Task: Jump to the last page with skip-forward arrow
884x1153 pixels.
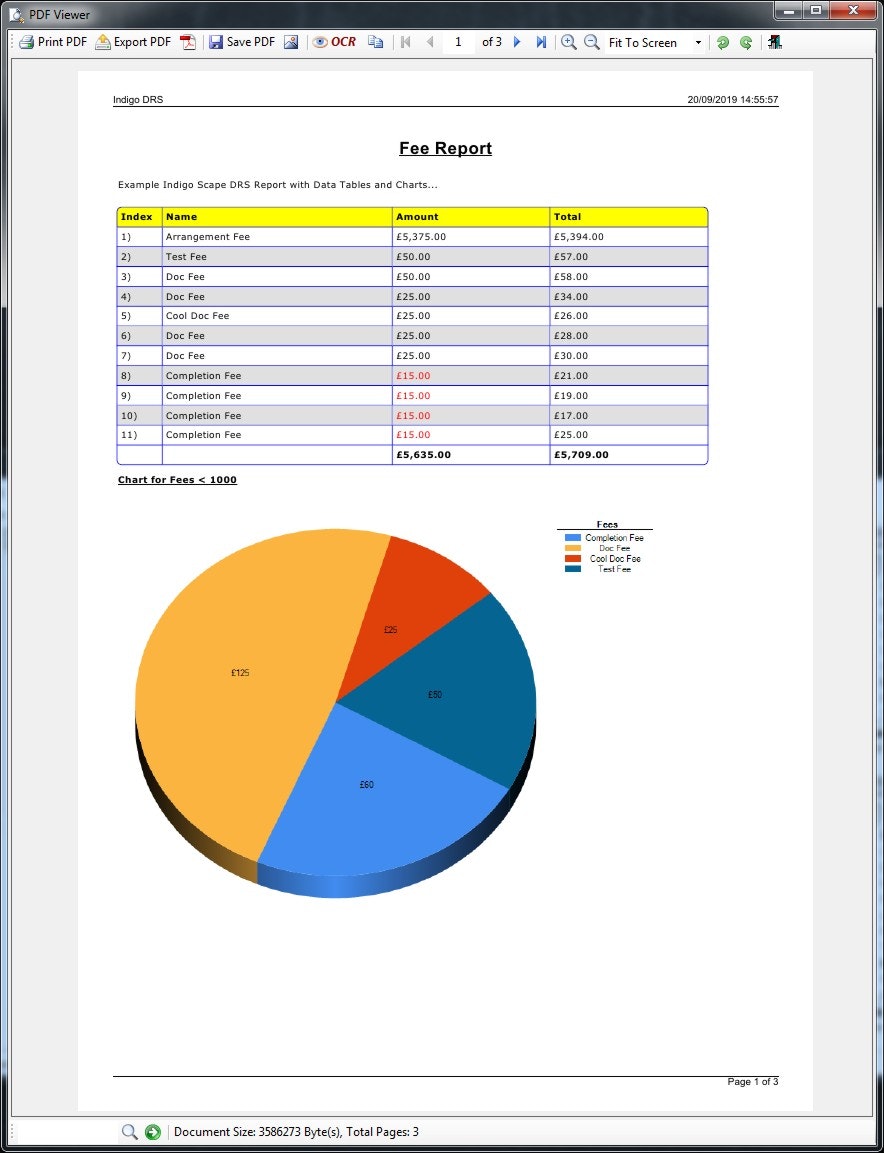Action: tap(540, 42)
